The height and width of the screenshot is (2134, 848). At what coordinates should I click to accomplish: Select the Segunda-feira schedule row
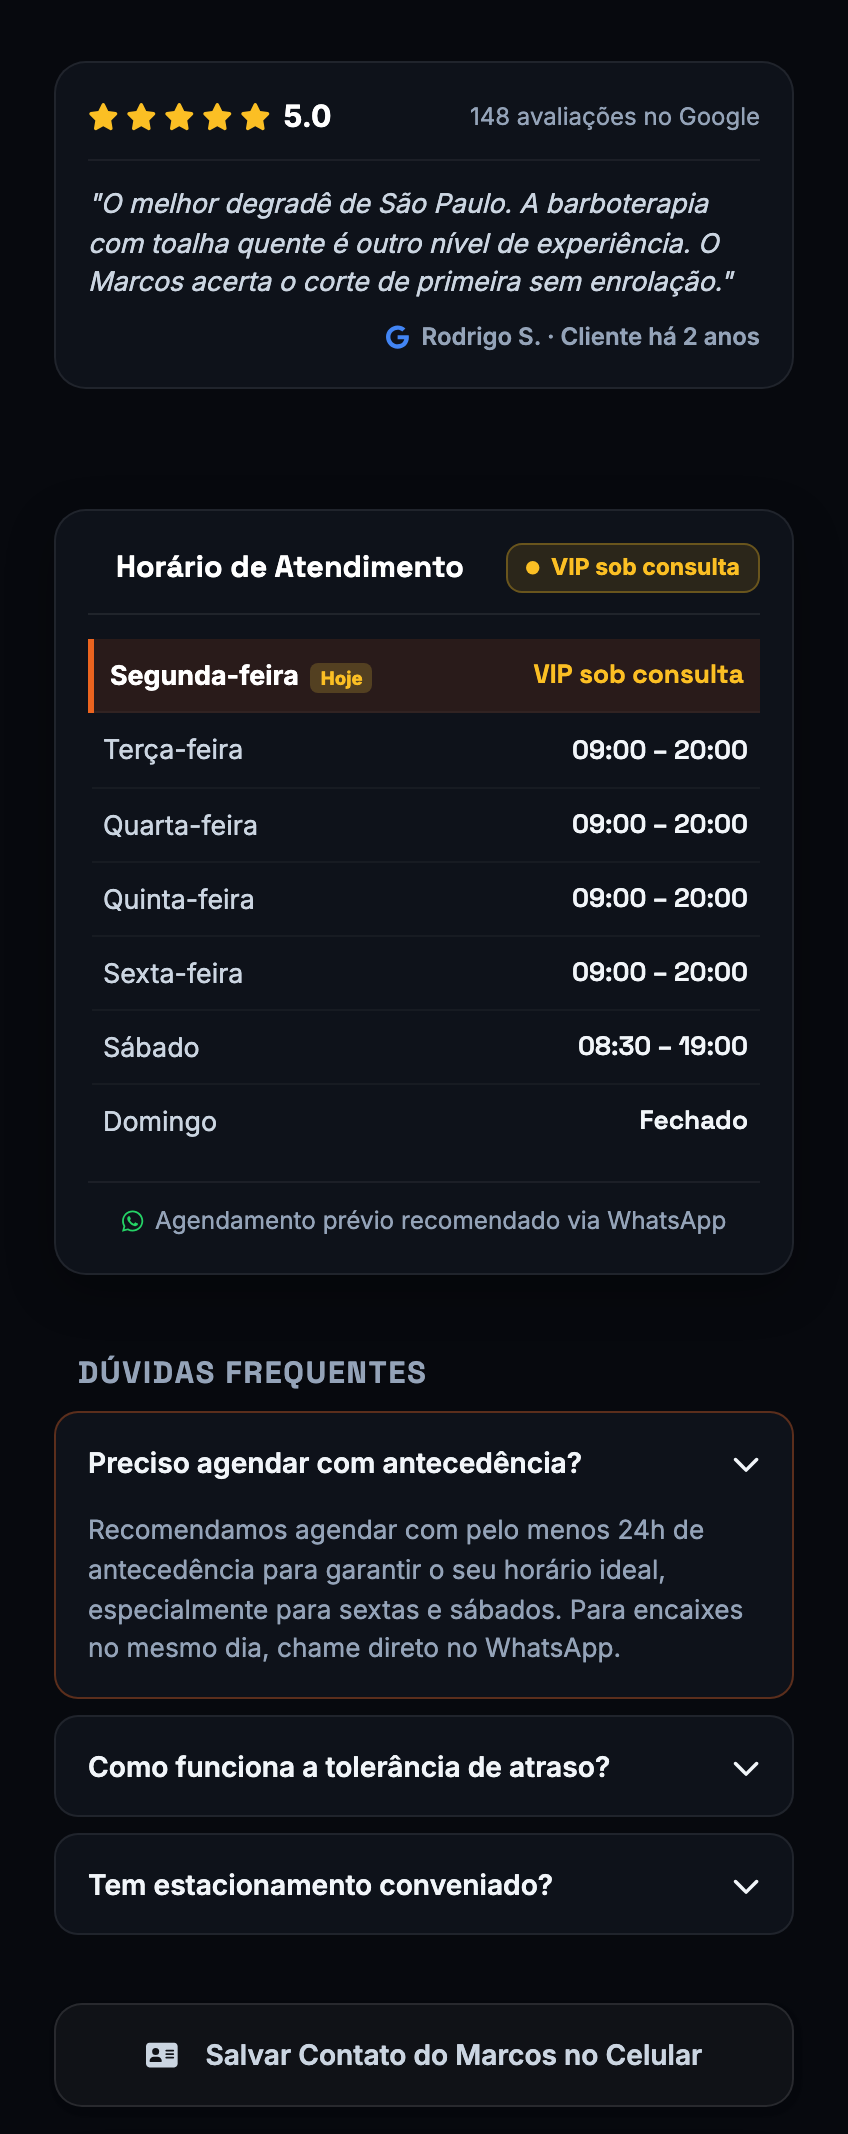[424, 676]
